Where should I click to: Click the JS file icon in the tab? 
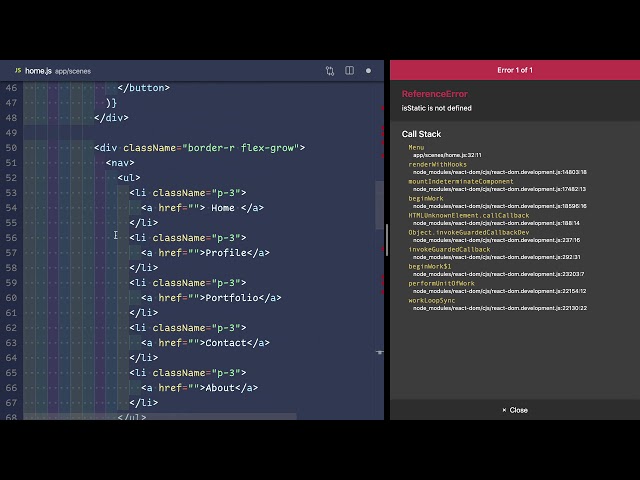coord(18,71)
